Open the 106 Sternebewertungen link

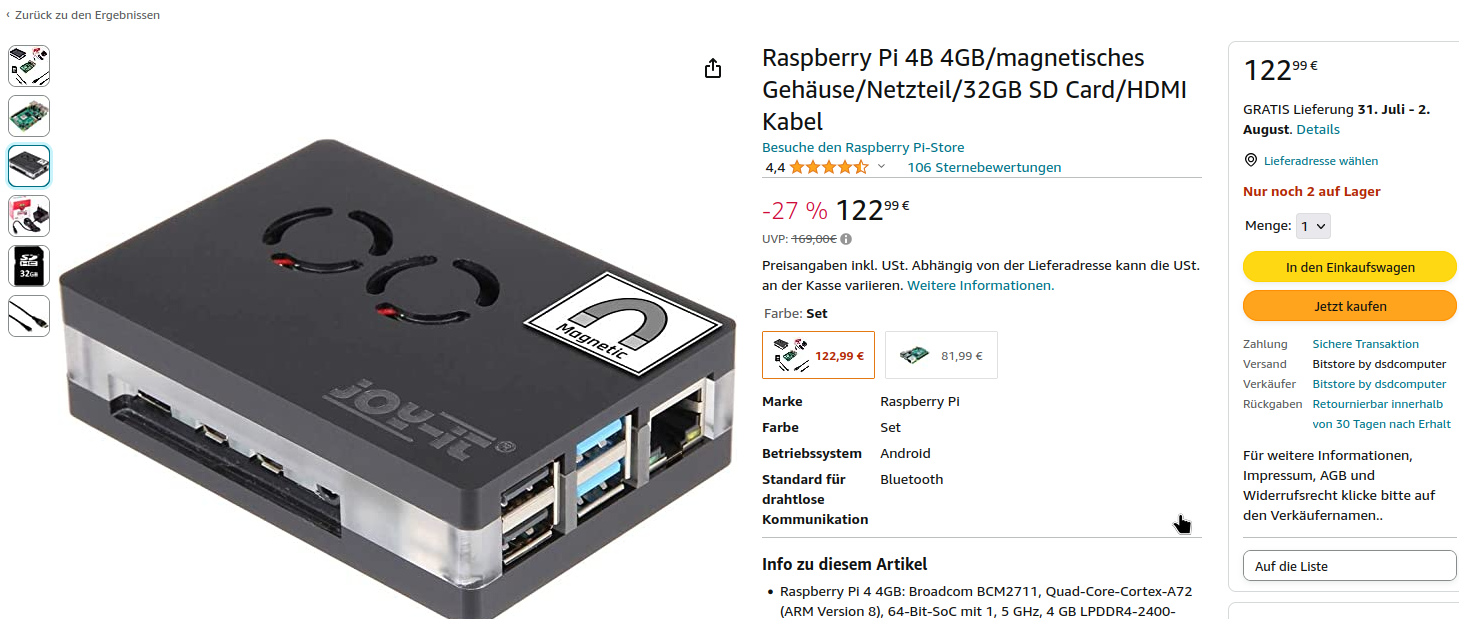tap(984, 167)
